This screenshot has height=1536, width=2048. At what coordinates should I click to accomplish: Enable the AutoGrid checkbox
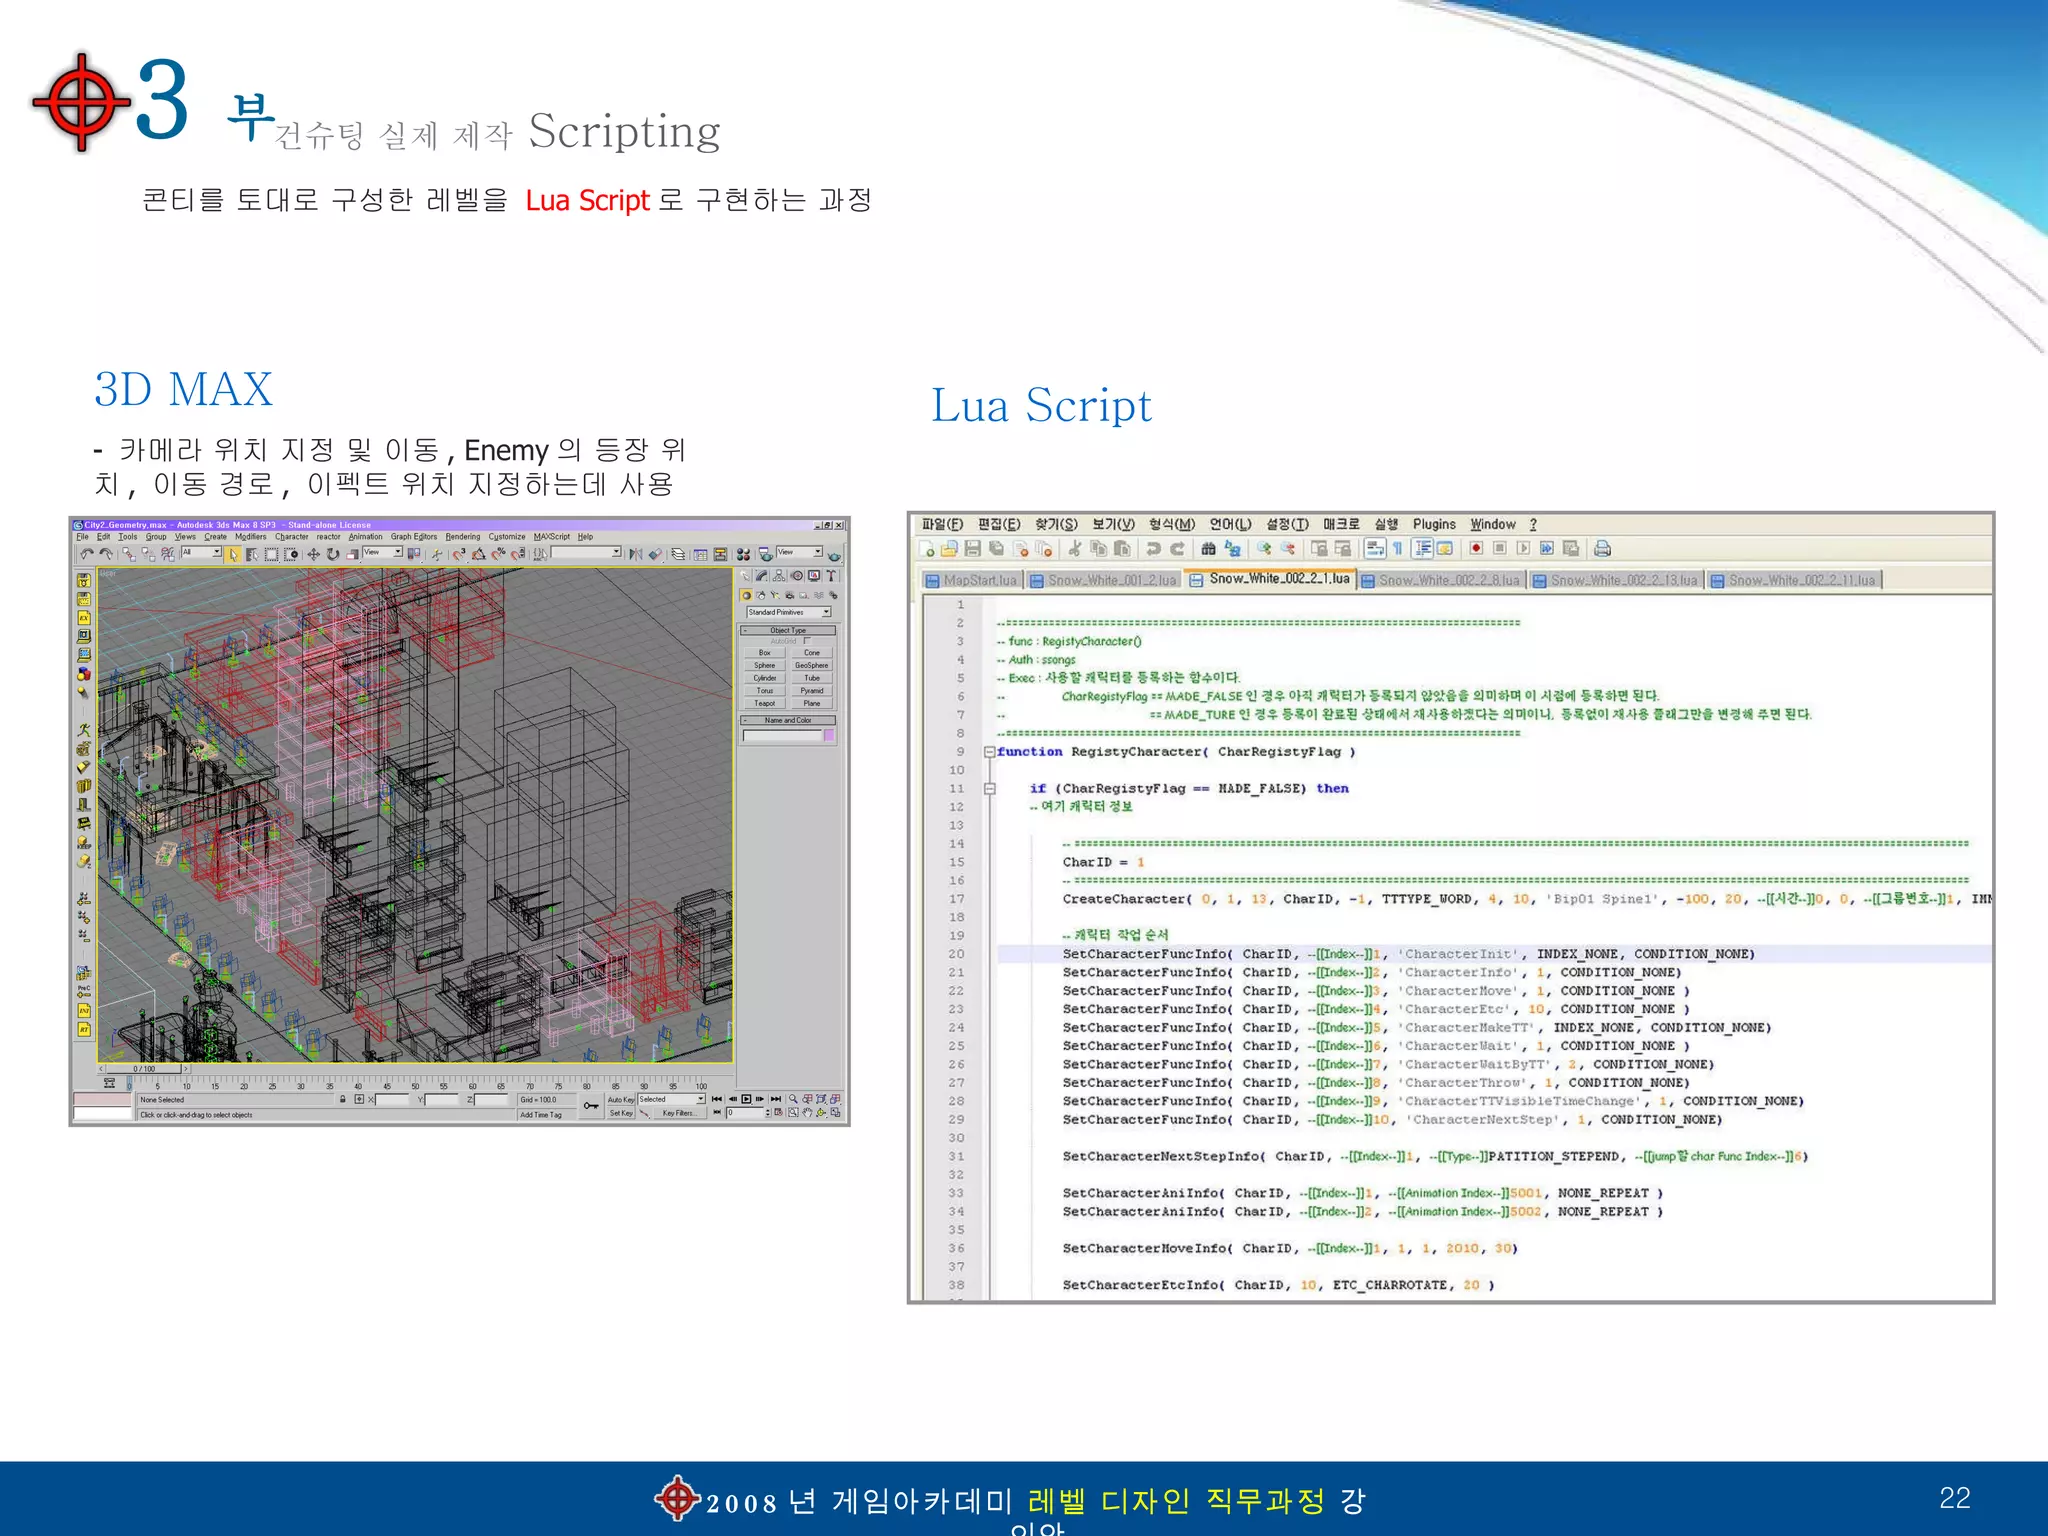806,641
